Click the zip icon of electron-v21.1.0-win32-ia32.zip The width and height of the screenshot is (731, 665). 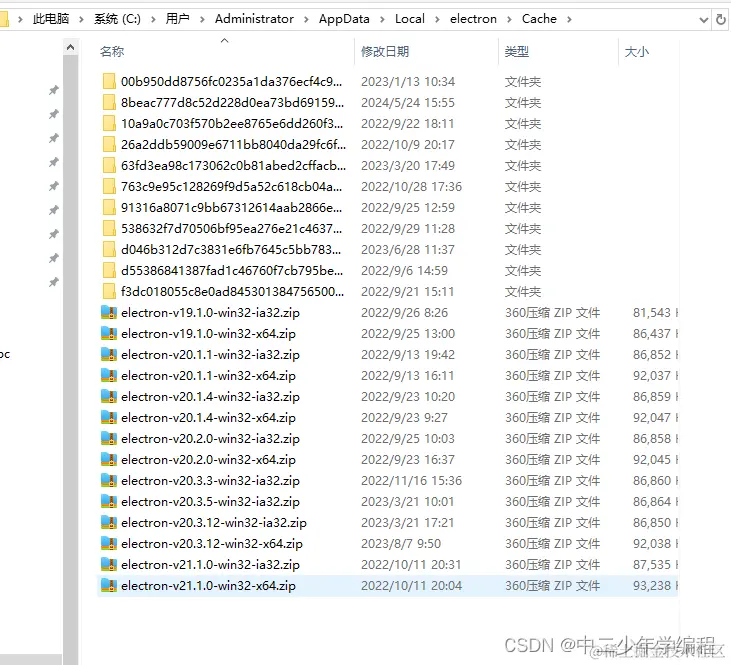click(109, 564)
